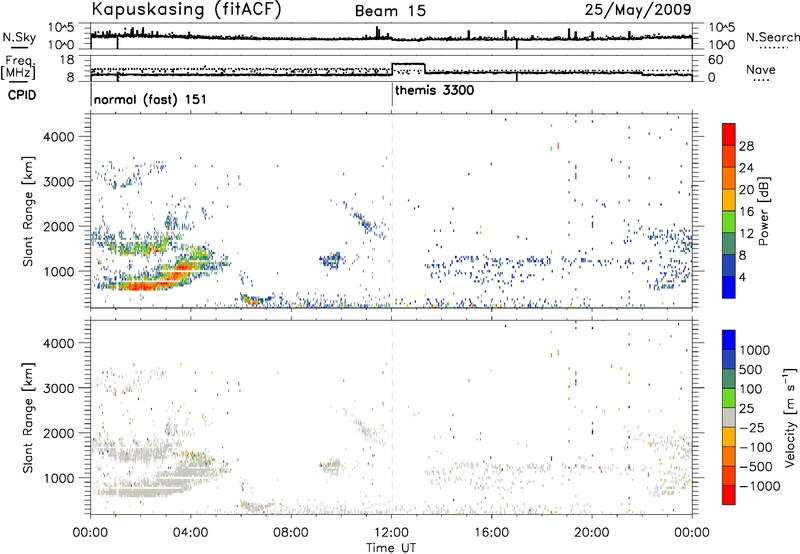Click the CPID marker line beside 'themis 3300'
Image resolution: width=800 pixels, height=554 pixels.
click(x=392, y=94)
